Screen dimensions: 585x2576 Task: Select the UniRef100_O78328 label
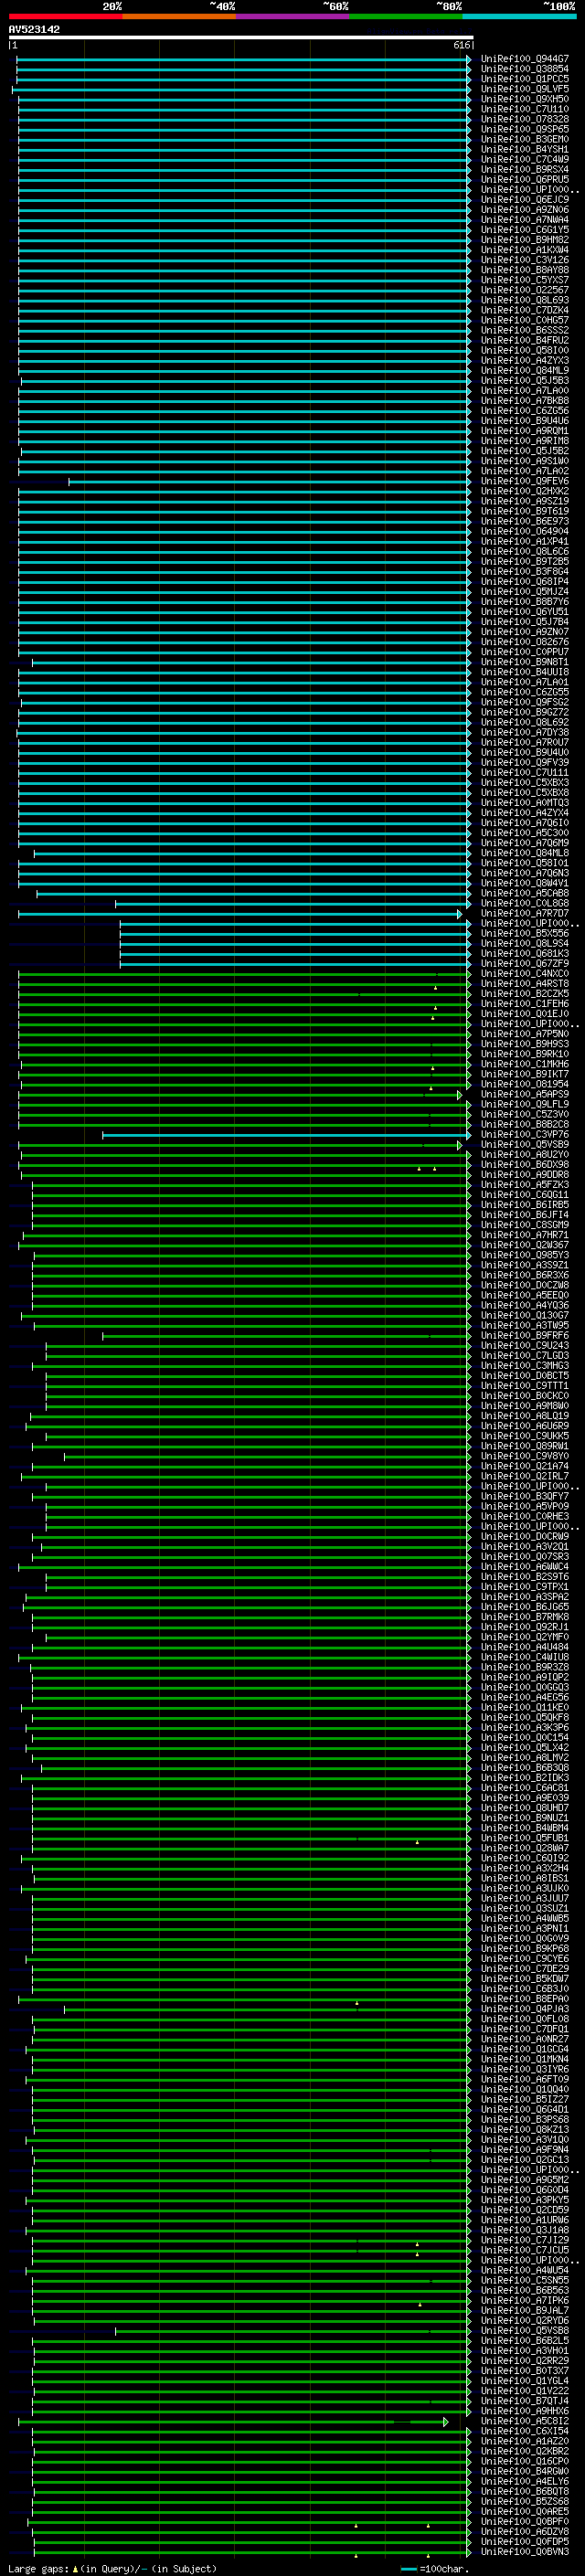(x=525, y=119)
